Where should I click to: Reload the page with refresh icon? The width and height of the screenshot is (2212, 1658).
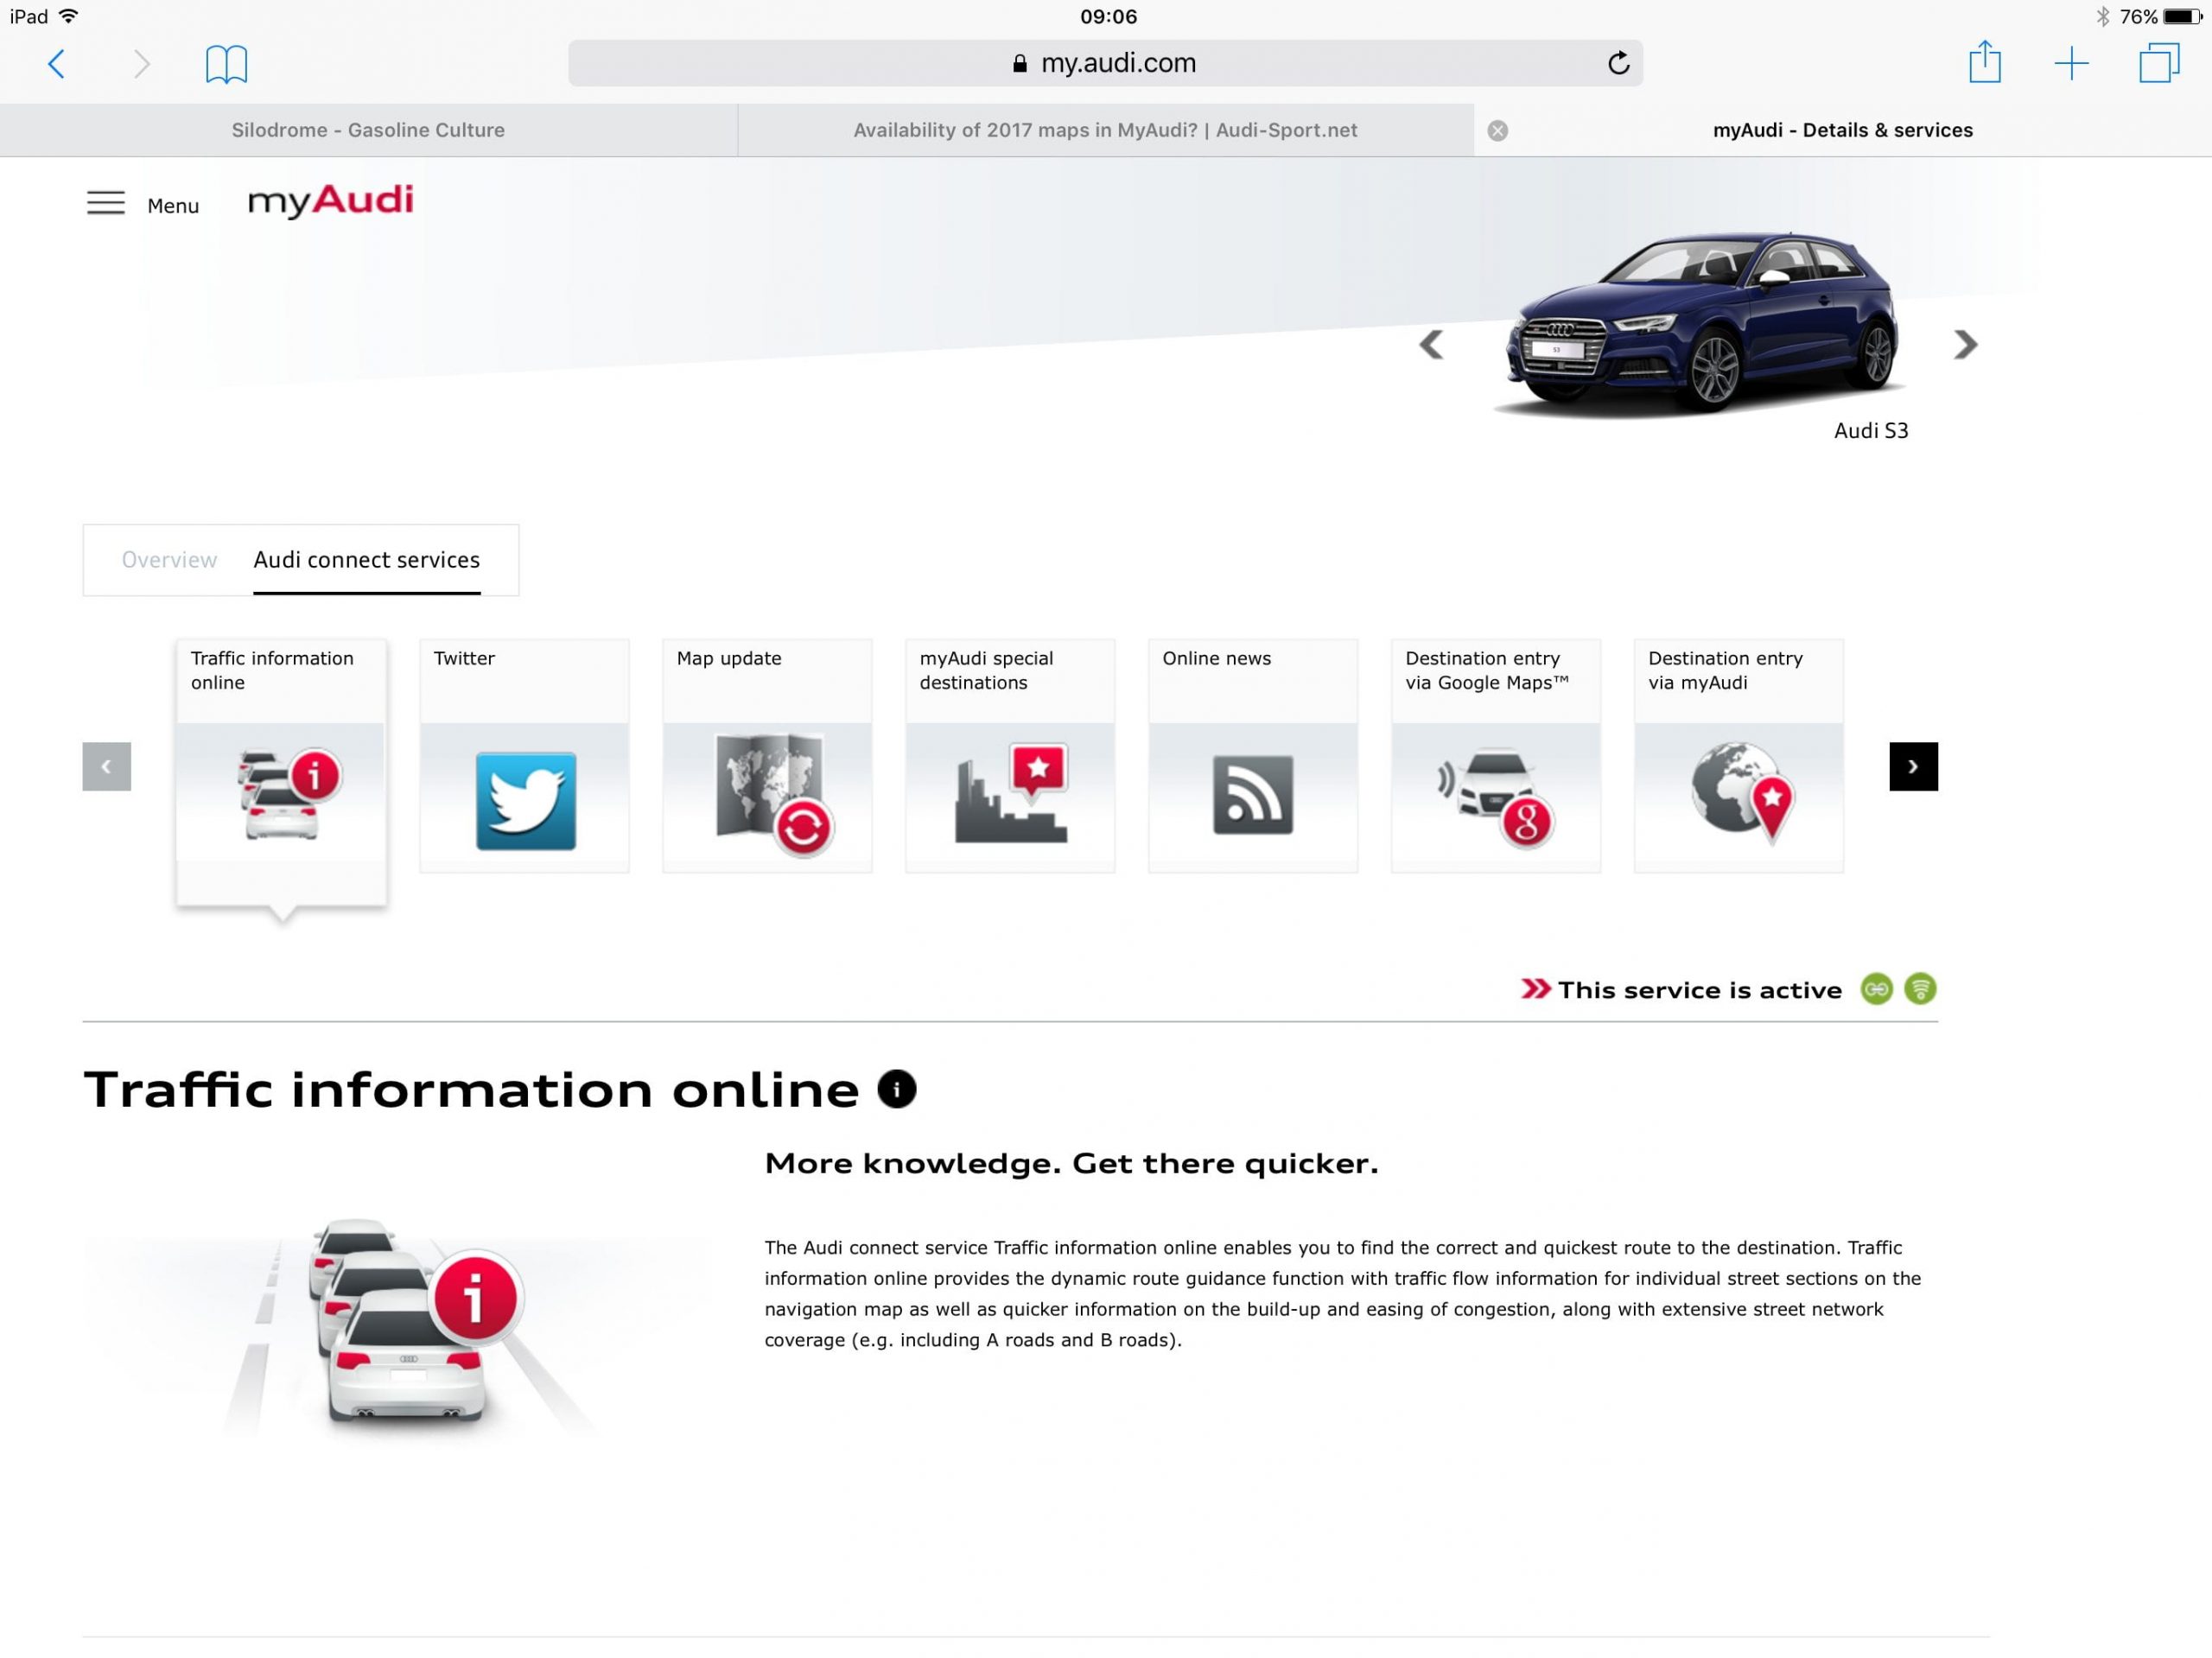click(1618, 63)
